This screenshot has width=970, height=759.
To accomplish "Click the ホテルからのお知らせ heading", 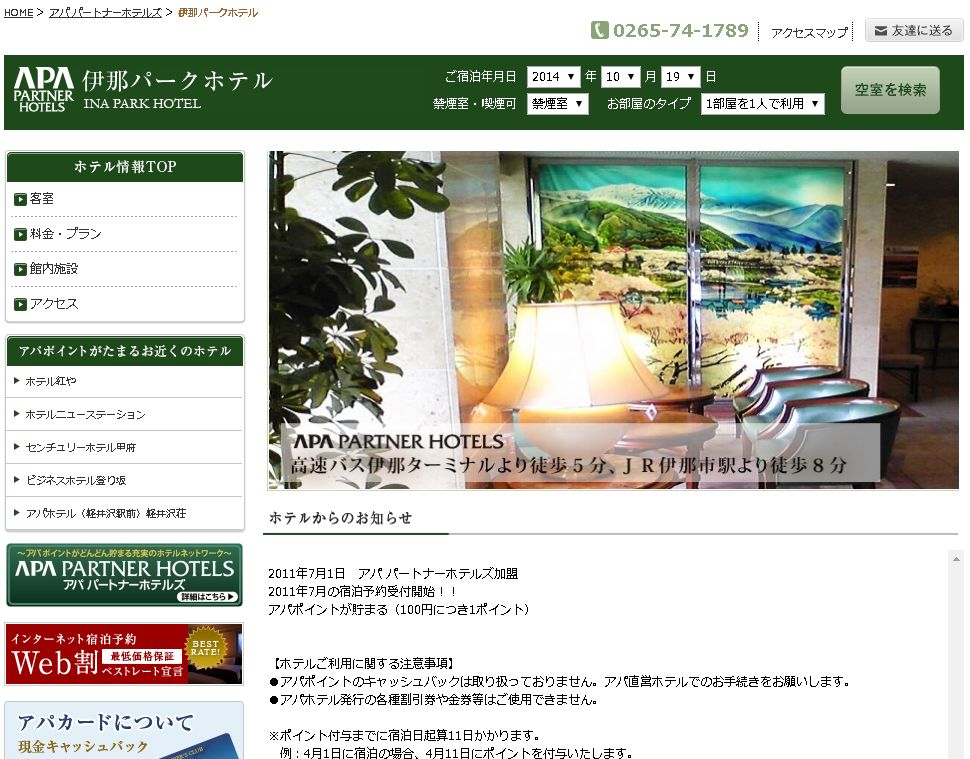I will pyautogui.click(x=340, y=518).
